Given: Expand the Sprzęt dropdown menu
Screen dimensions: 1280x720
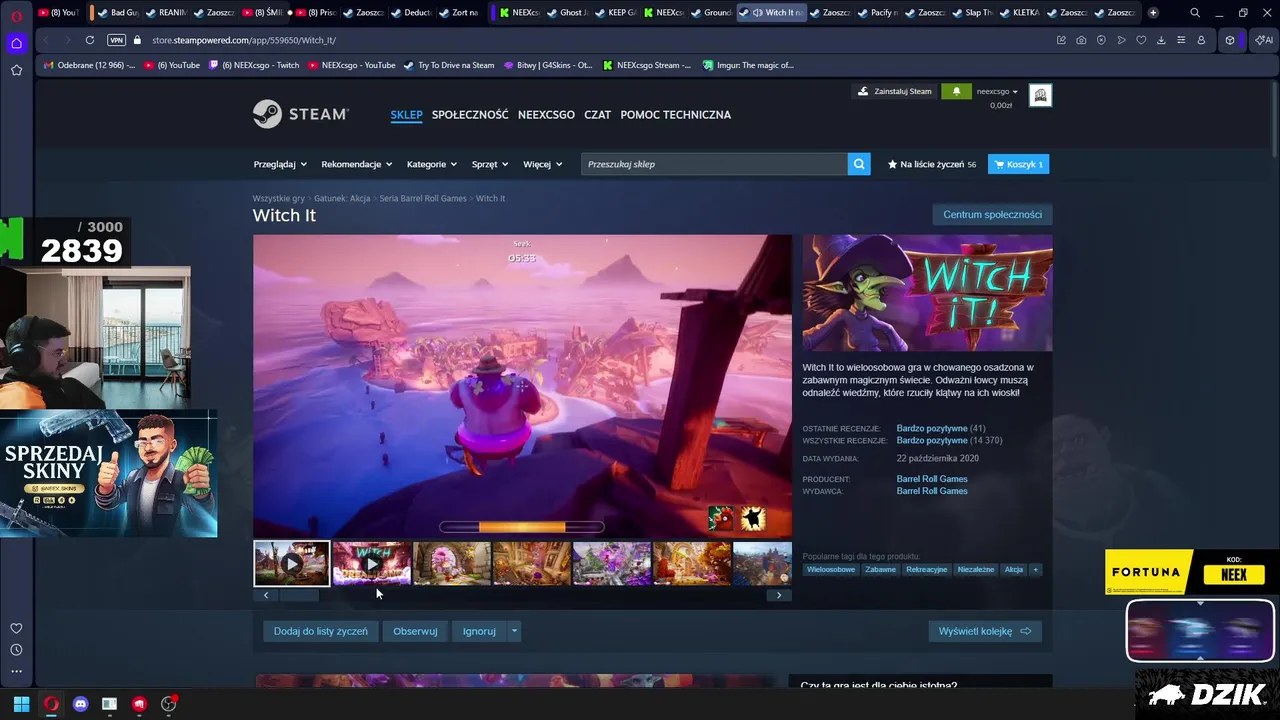Looking at the screenshot, I should (490, 164).
